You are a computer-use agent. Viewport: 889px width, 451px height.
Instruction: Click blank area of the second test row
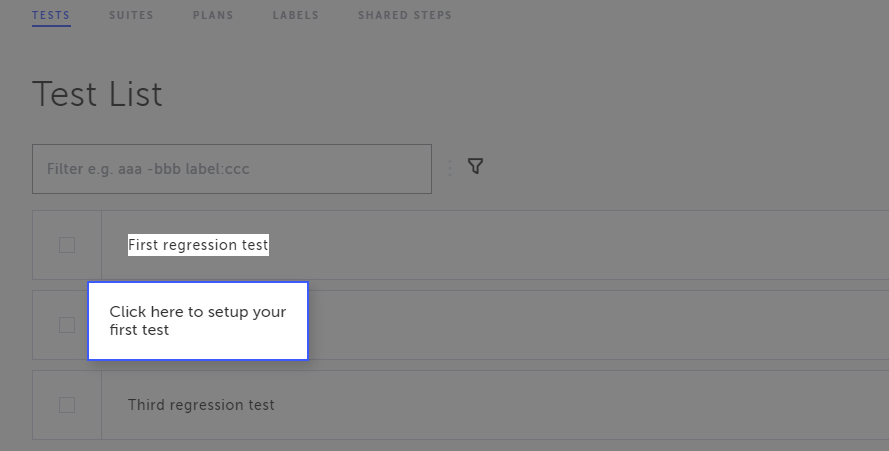point(567,325)
